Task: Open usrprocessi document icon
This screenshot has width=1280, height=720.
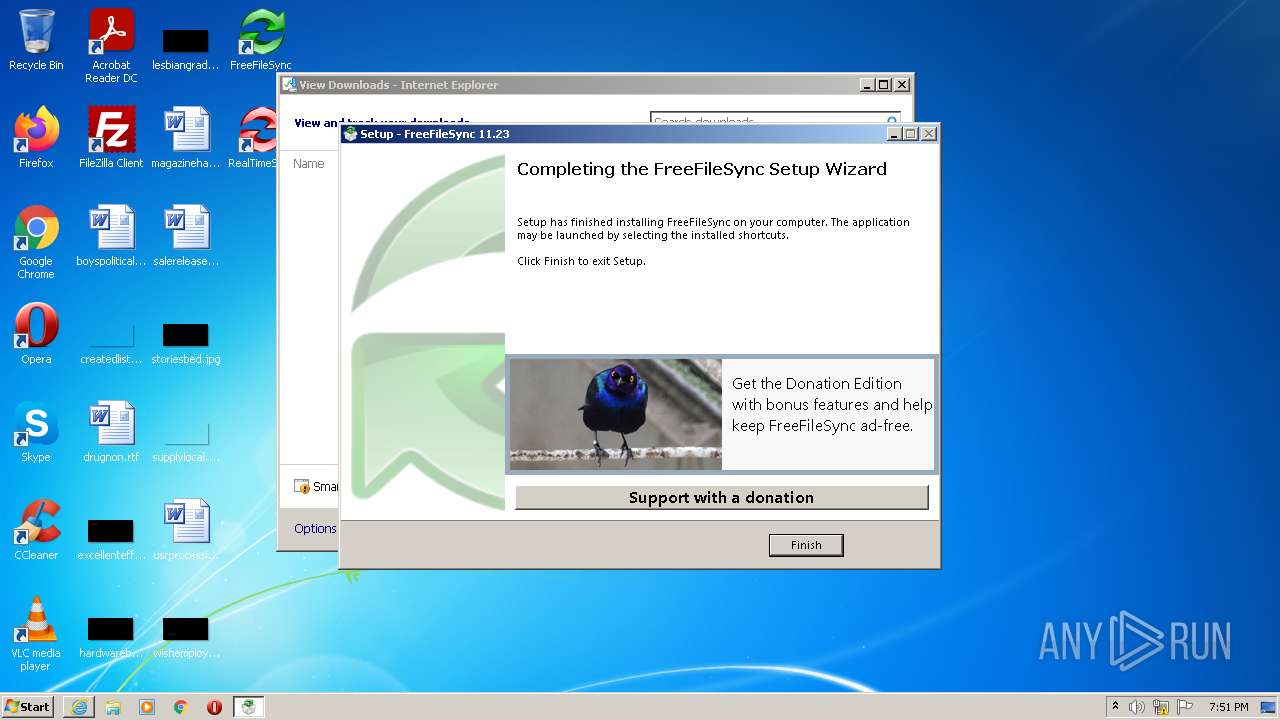Action: [x=186, y=530]
